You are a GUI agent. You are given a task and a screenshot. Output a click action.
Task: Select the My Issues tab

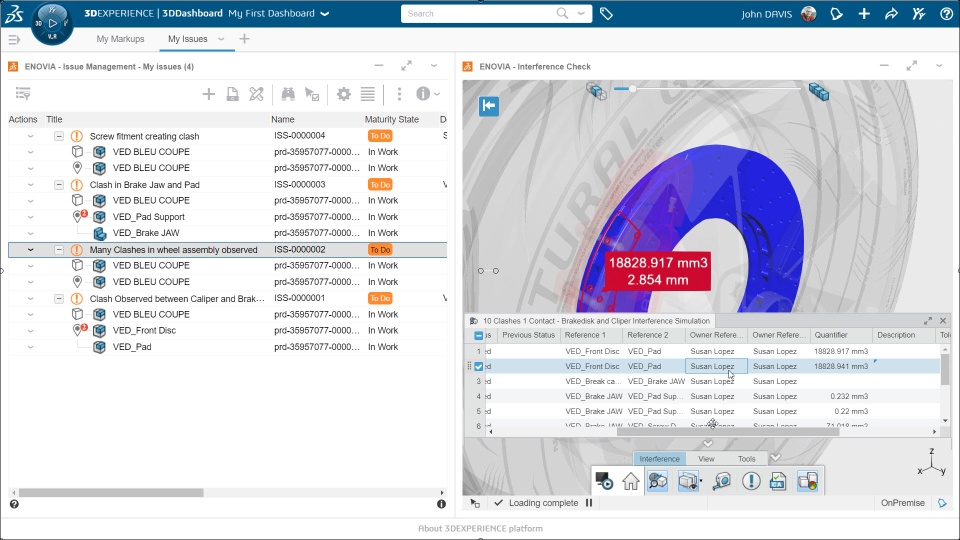187,39
